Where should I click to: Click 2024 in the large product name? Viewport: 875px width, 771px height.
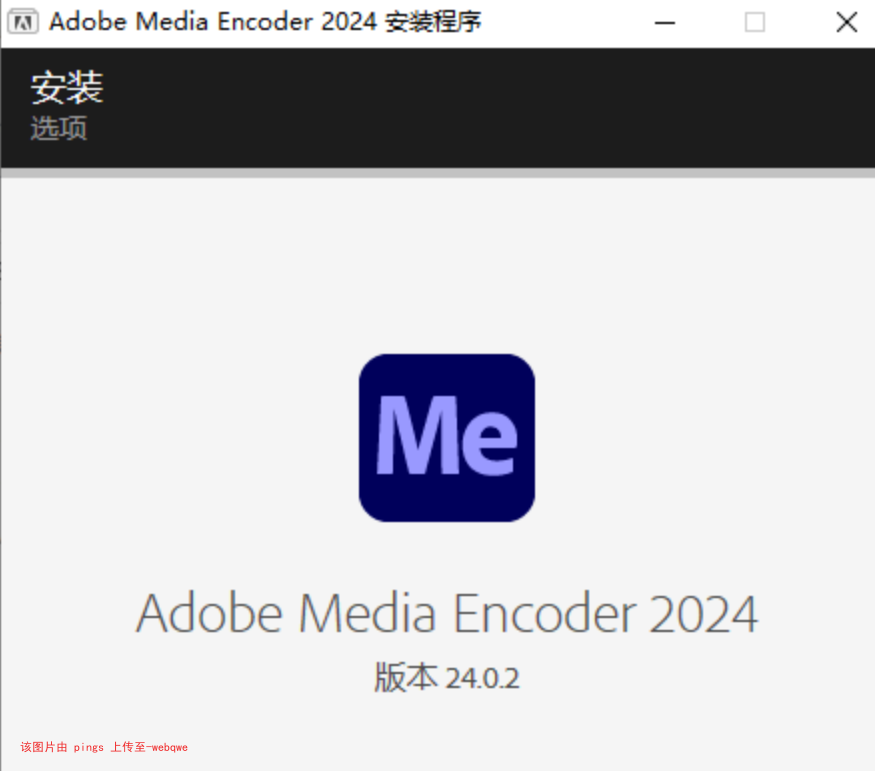(704, 613)
